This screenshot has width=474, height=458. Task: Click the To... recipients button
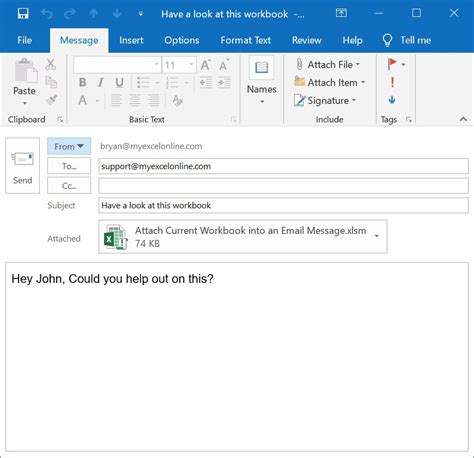[69, 166]
